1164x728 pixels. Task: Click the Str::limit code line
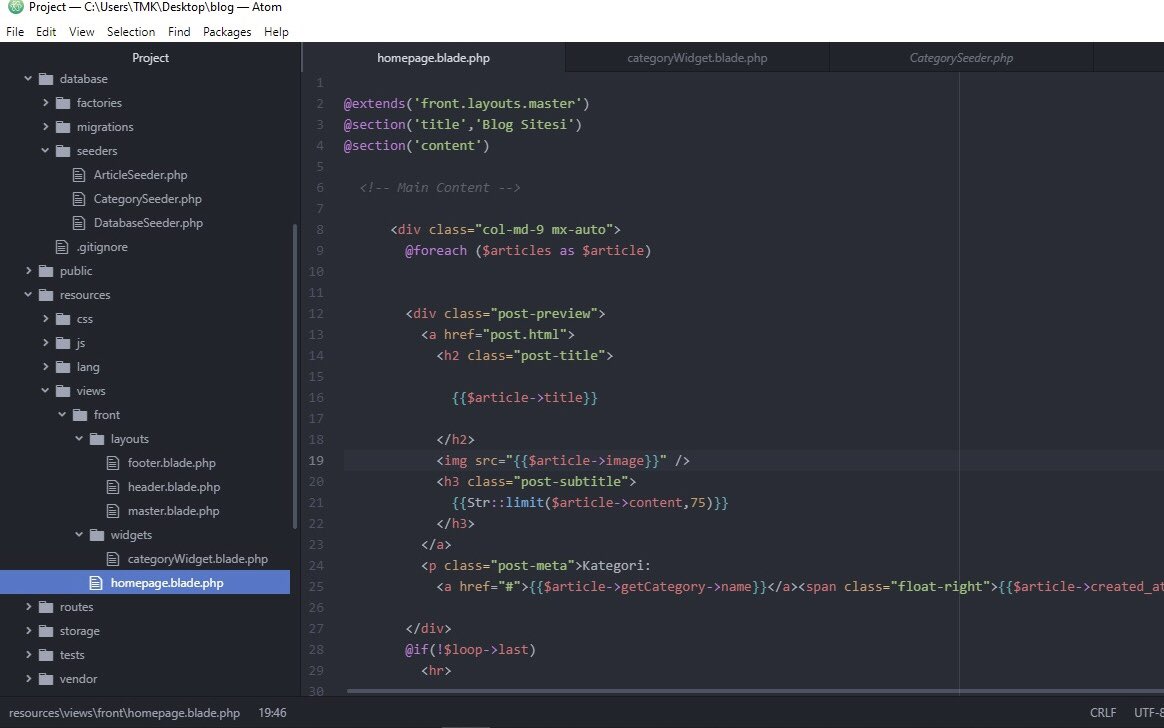tap(590, 502)
